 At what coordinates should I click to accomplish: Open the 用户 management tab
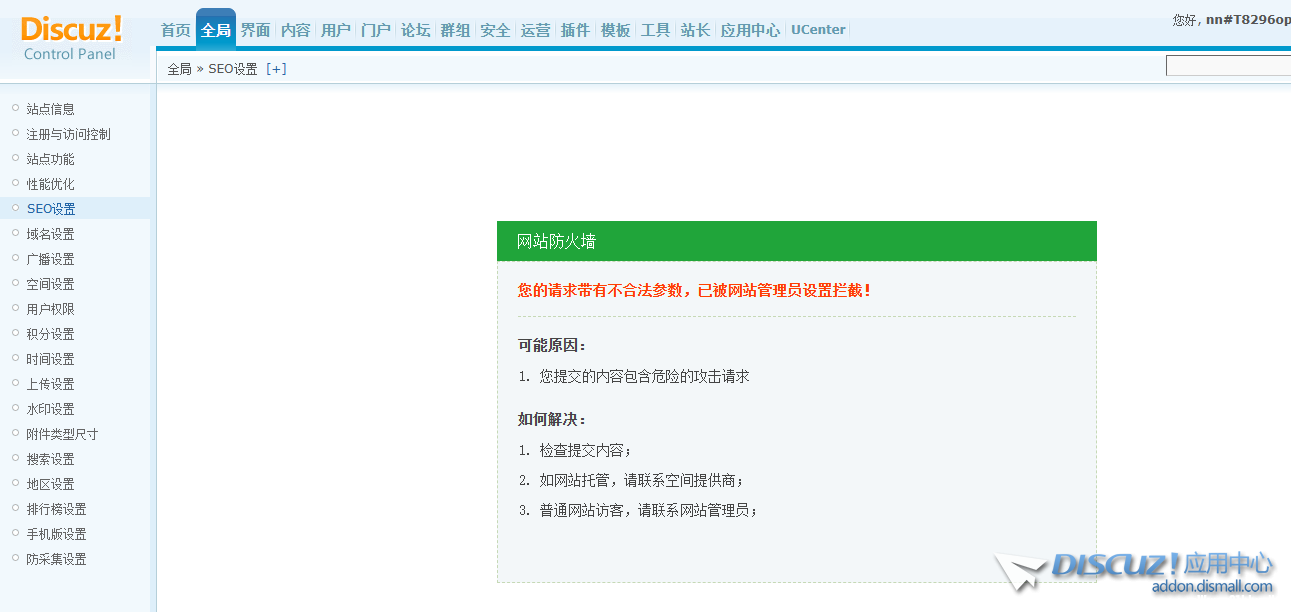click(336, 30)
